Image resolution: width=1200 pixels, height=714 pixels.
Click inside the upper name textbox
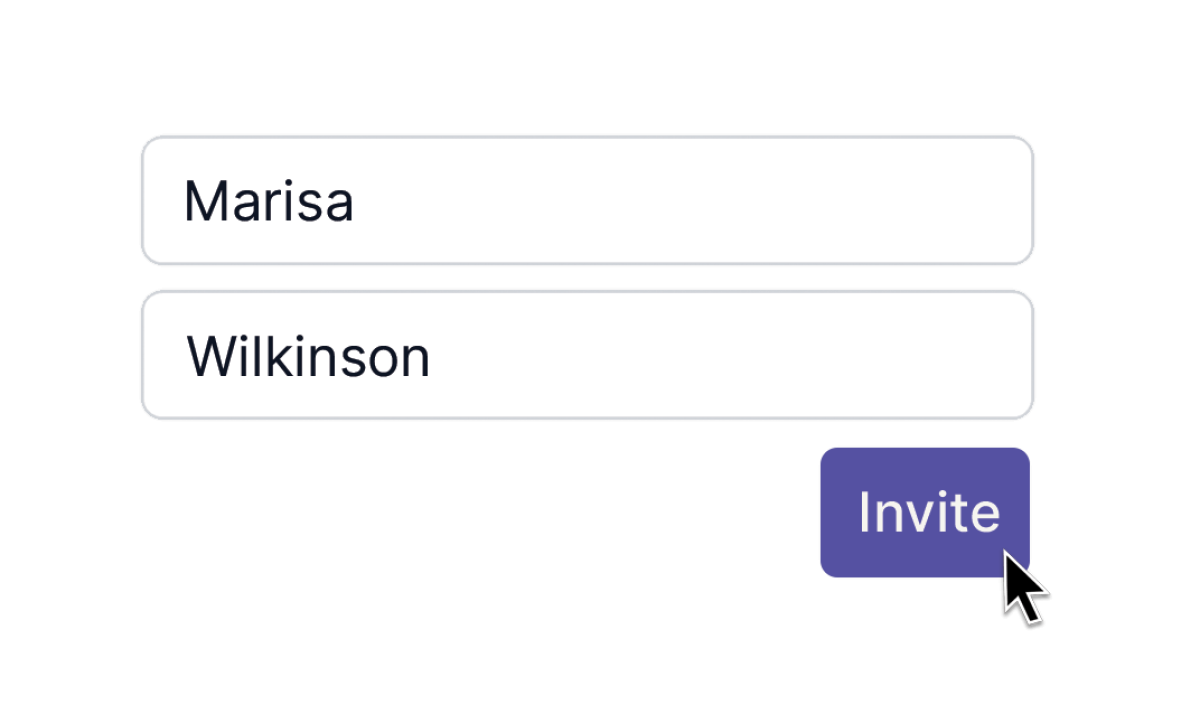[x=587, y=201]
